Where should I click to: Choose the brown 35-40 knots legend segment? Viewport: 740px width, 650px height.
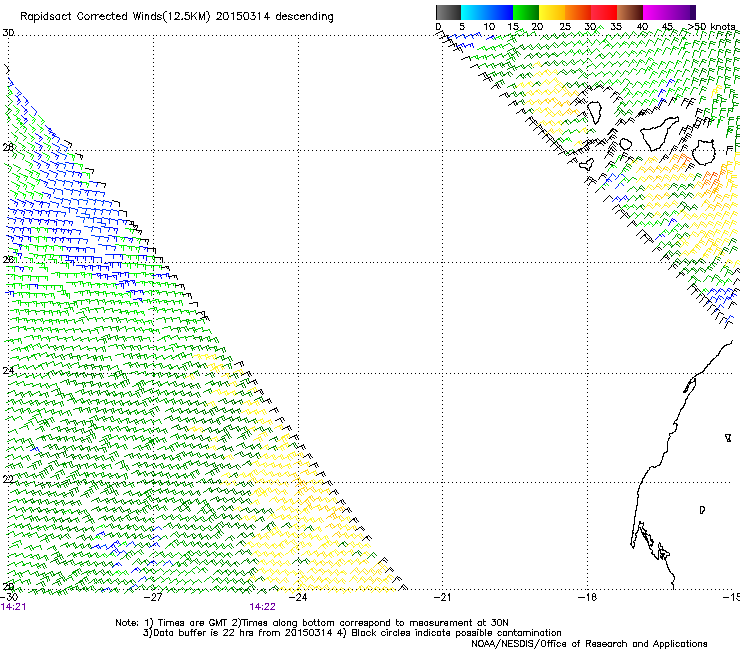pos(630,12)
